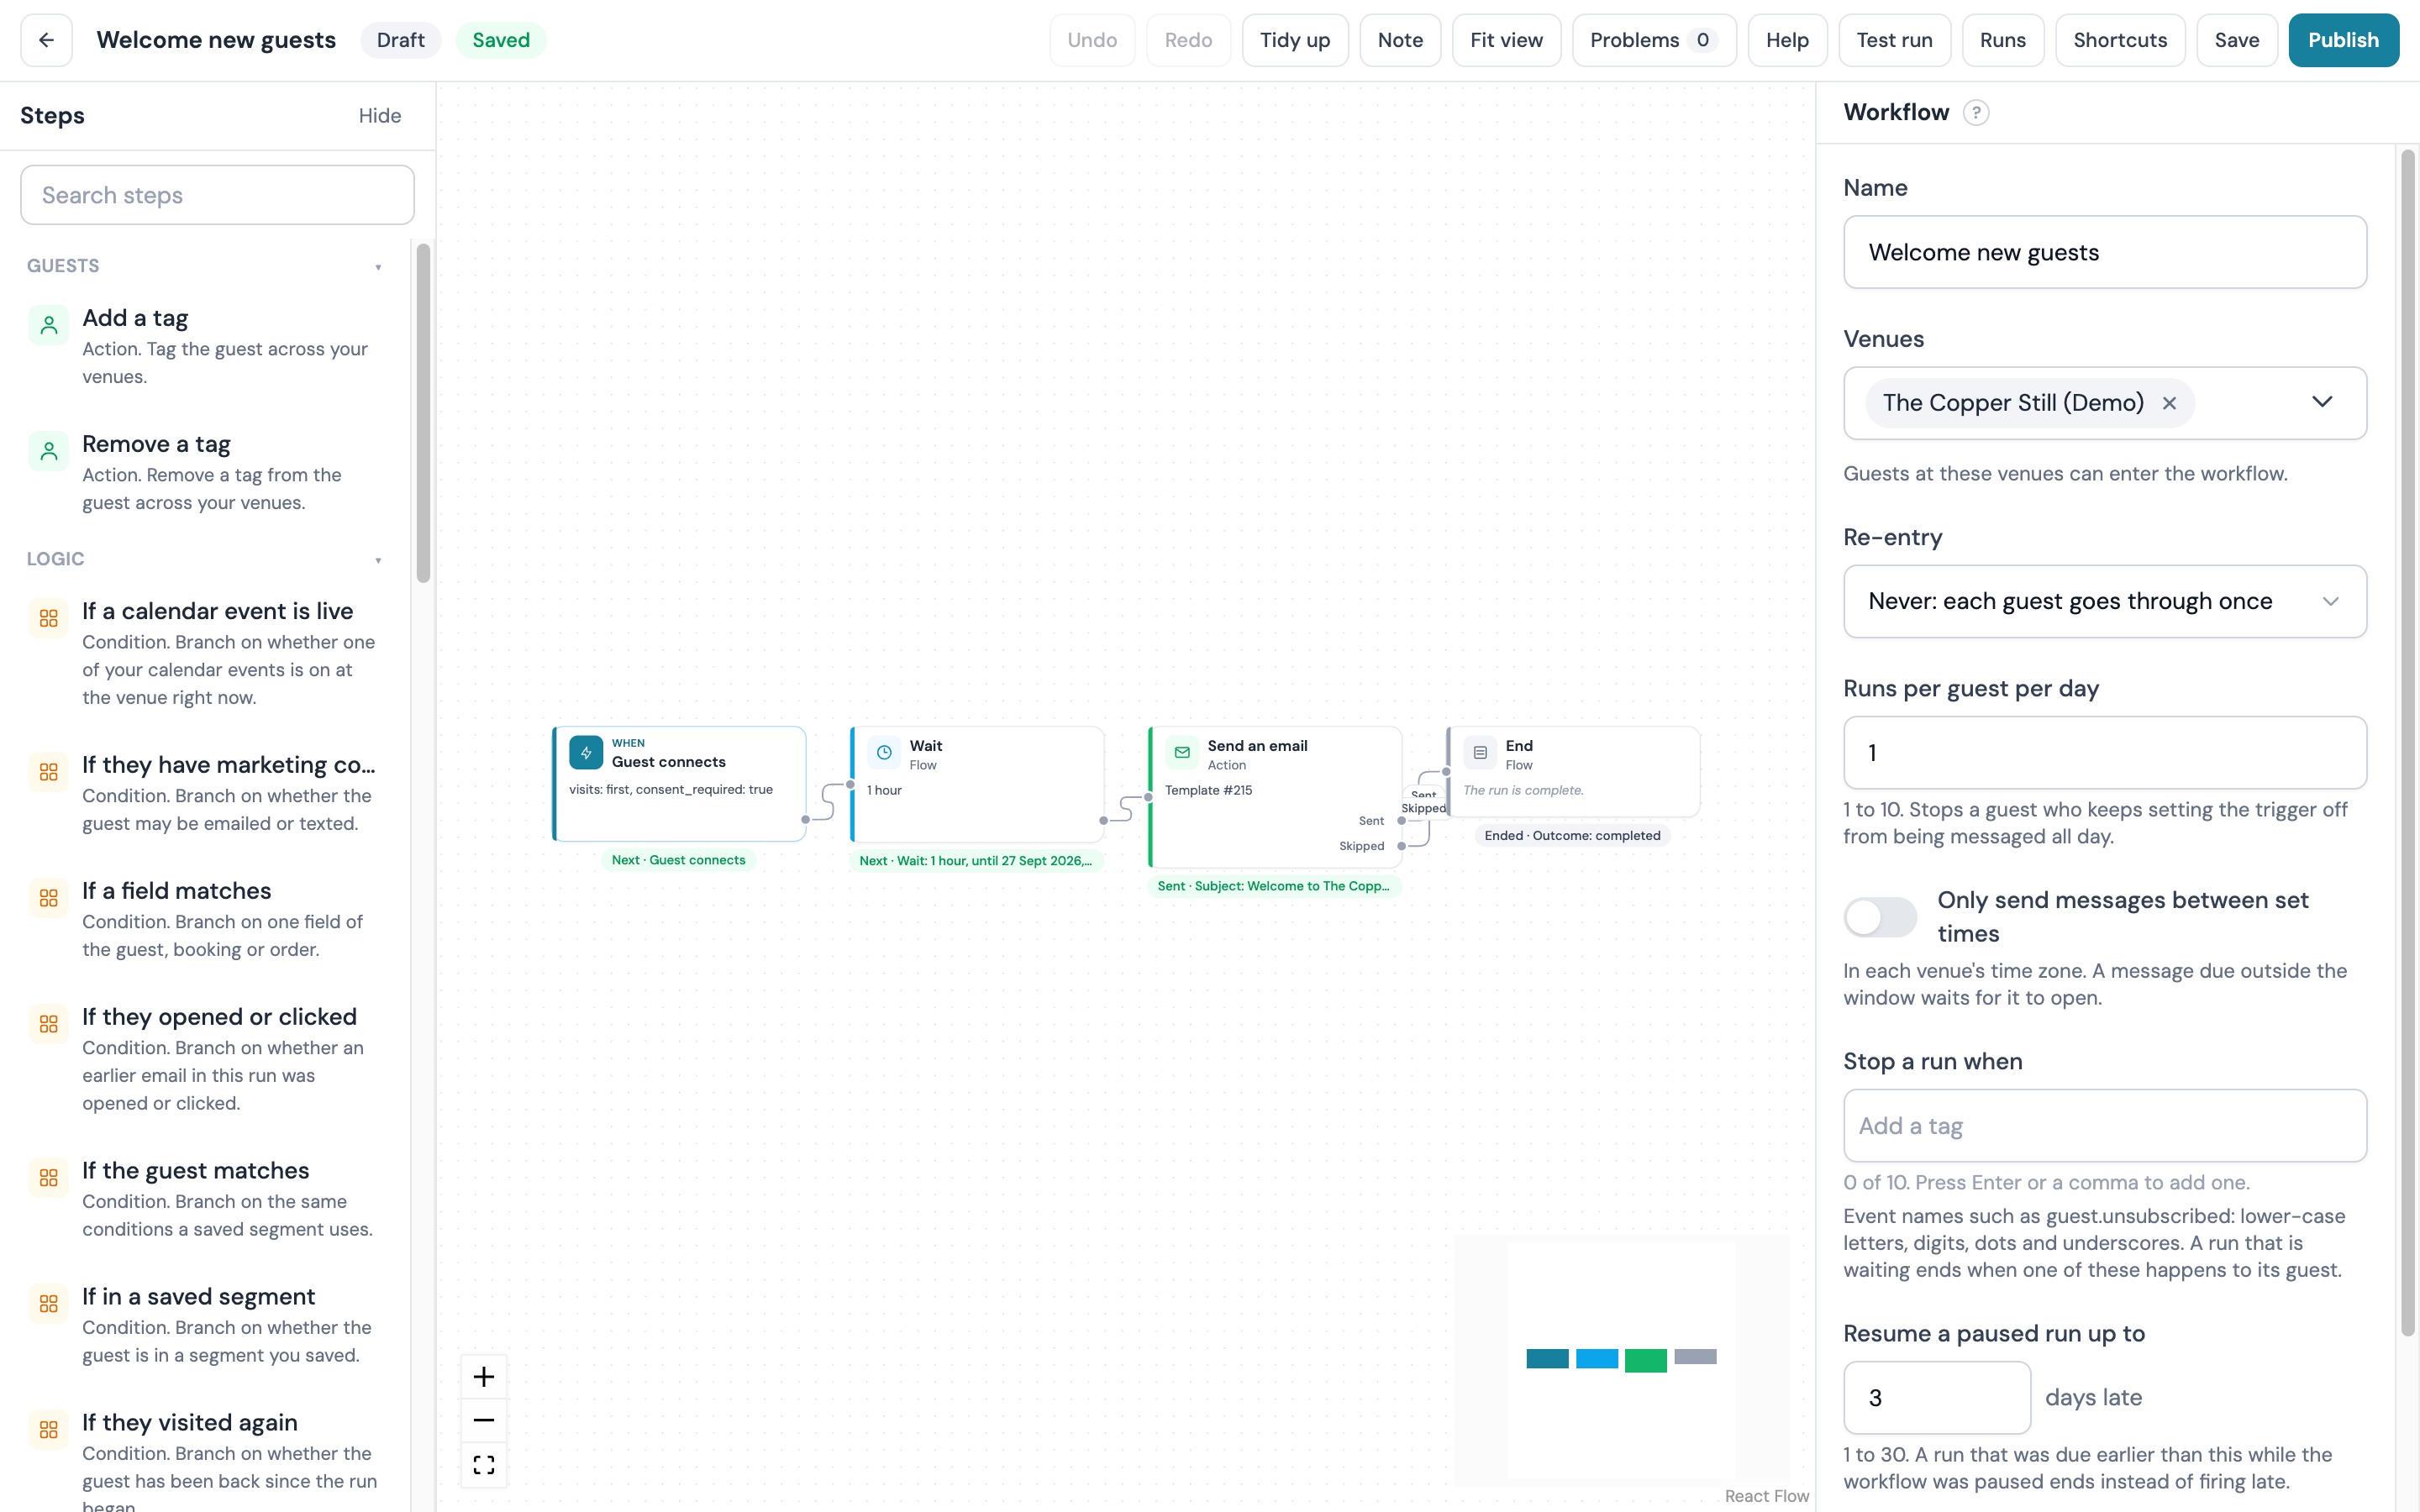Go back using the arrow button

point(46,40)
